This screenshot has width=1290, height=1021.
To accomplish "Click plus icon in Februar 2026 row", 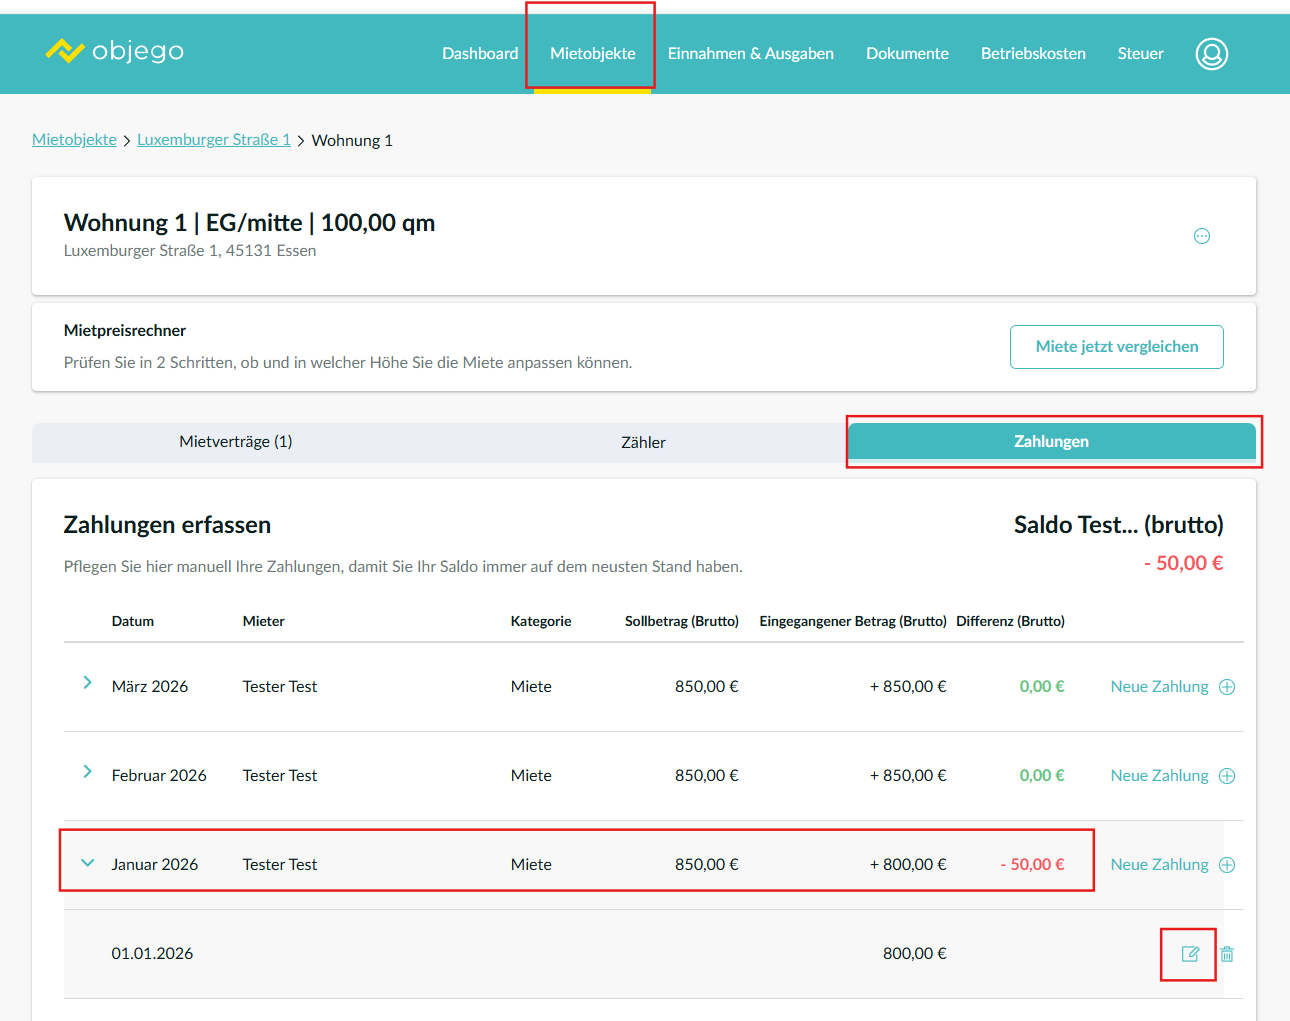I will point(1227,776).
